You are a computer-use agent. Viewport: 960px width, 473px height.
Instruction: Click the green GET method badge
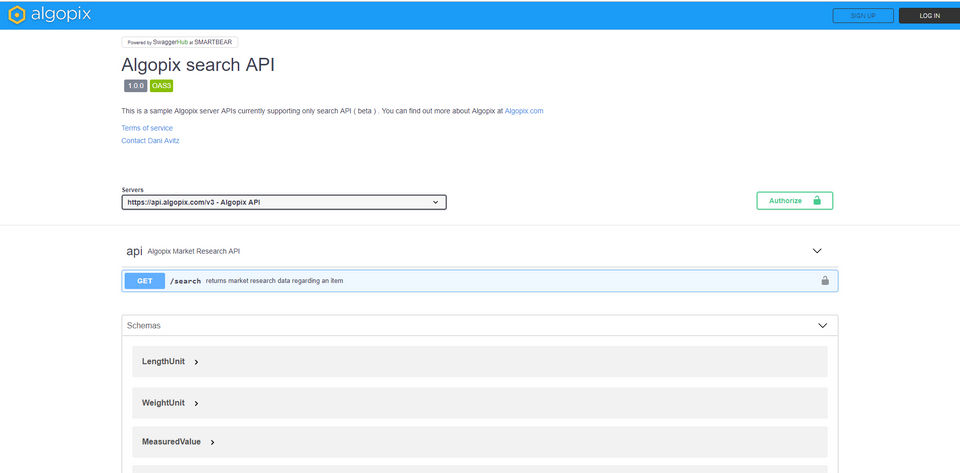click(144, 281)
